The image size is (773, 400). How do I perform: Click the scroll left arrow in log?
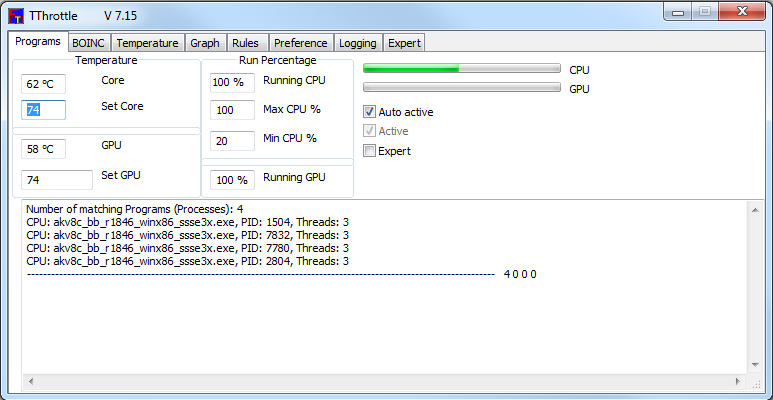coord(31,381)
